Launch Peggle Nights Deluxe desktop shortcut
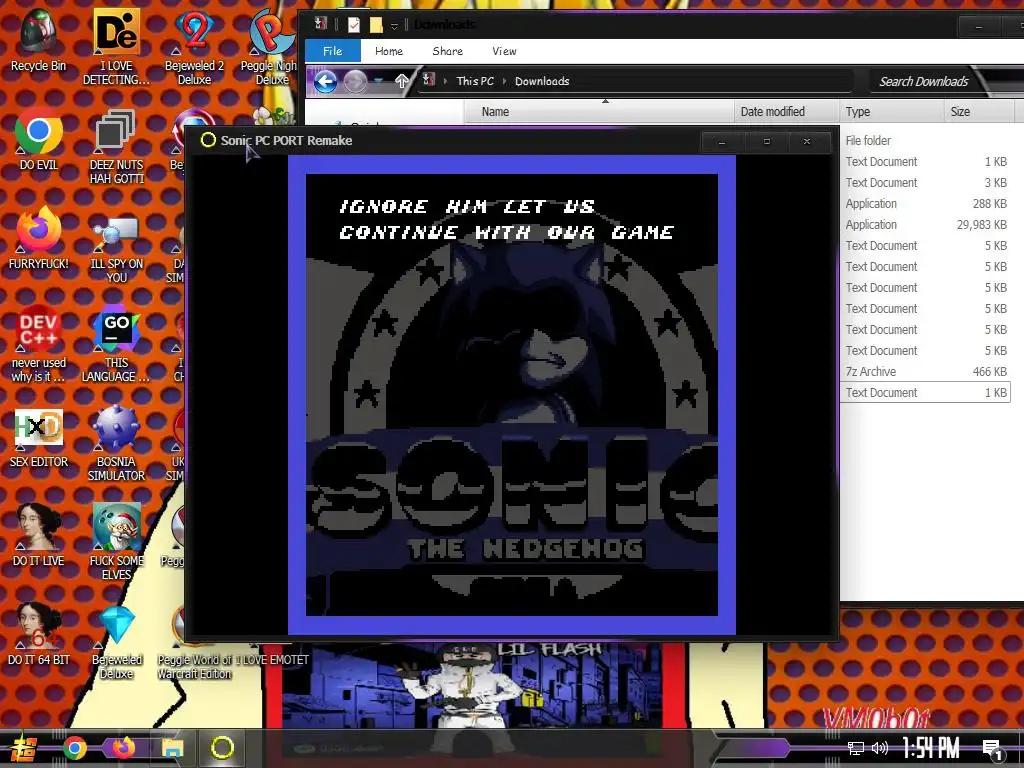 pos(270,46)
